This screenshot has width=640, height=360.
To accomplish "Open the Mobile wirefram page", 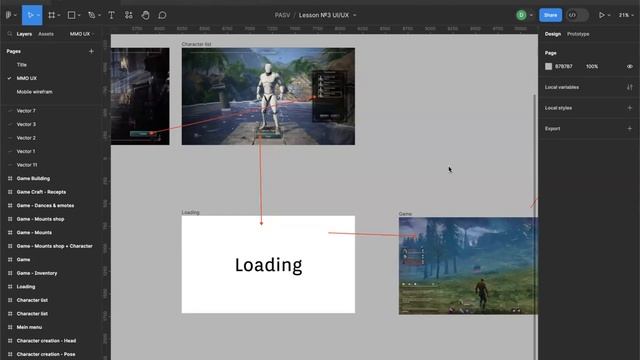I will pos(34,92).
